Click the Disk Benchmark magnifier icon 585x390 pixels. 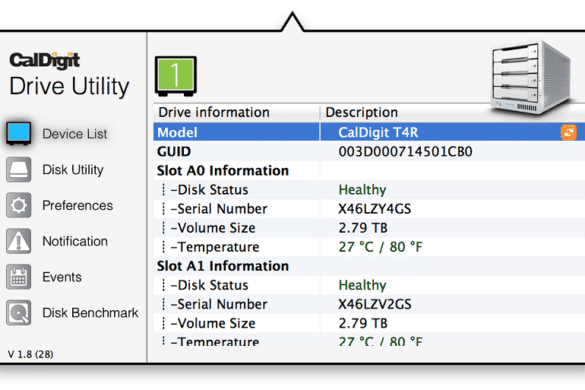19,313
